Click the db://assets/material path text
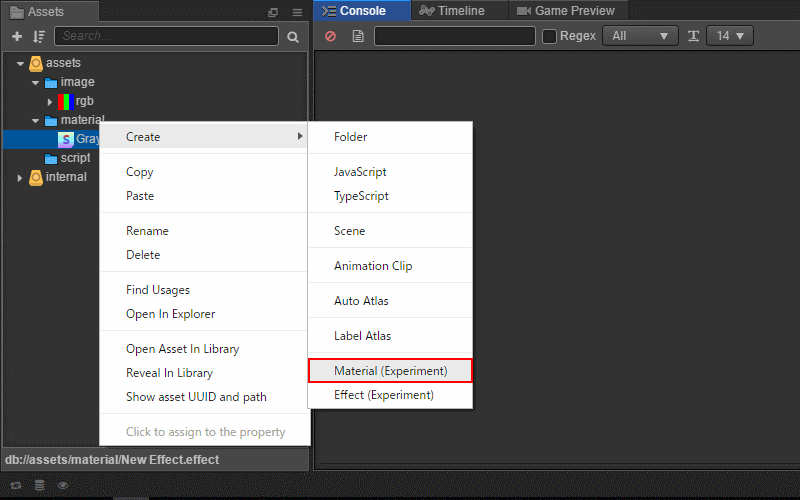The height and width of the screenshot is (500, 800). (112, 460)
